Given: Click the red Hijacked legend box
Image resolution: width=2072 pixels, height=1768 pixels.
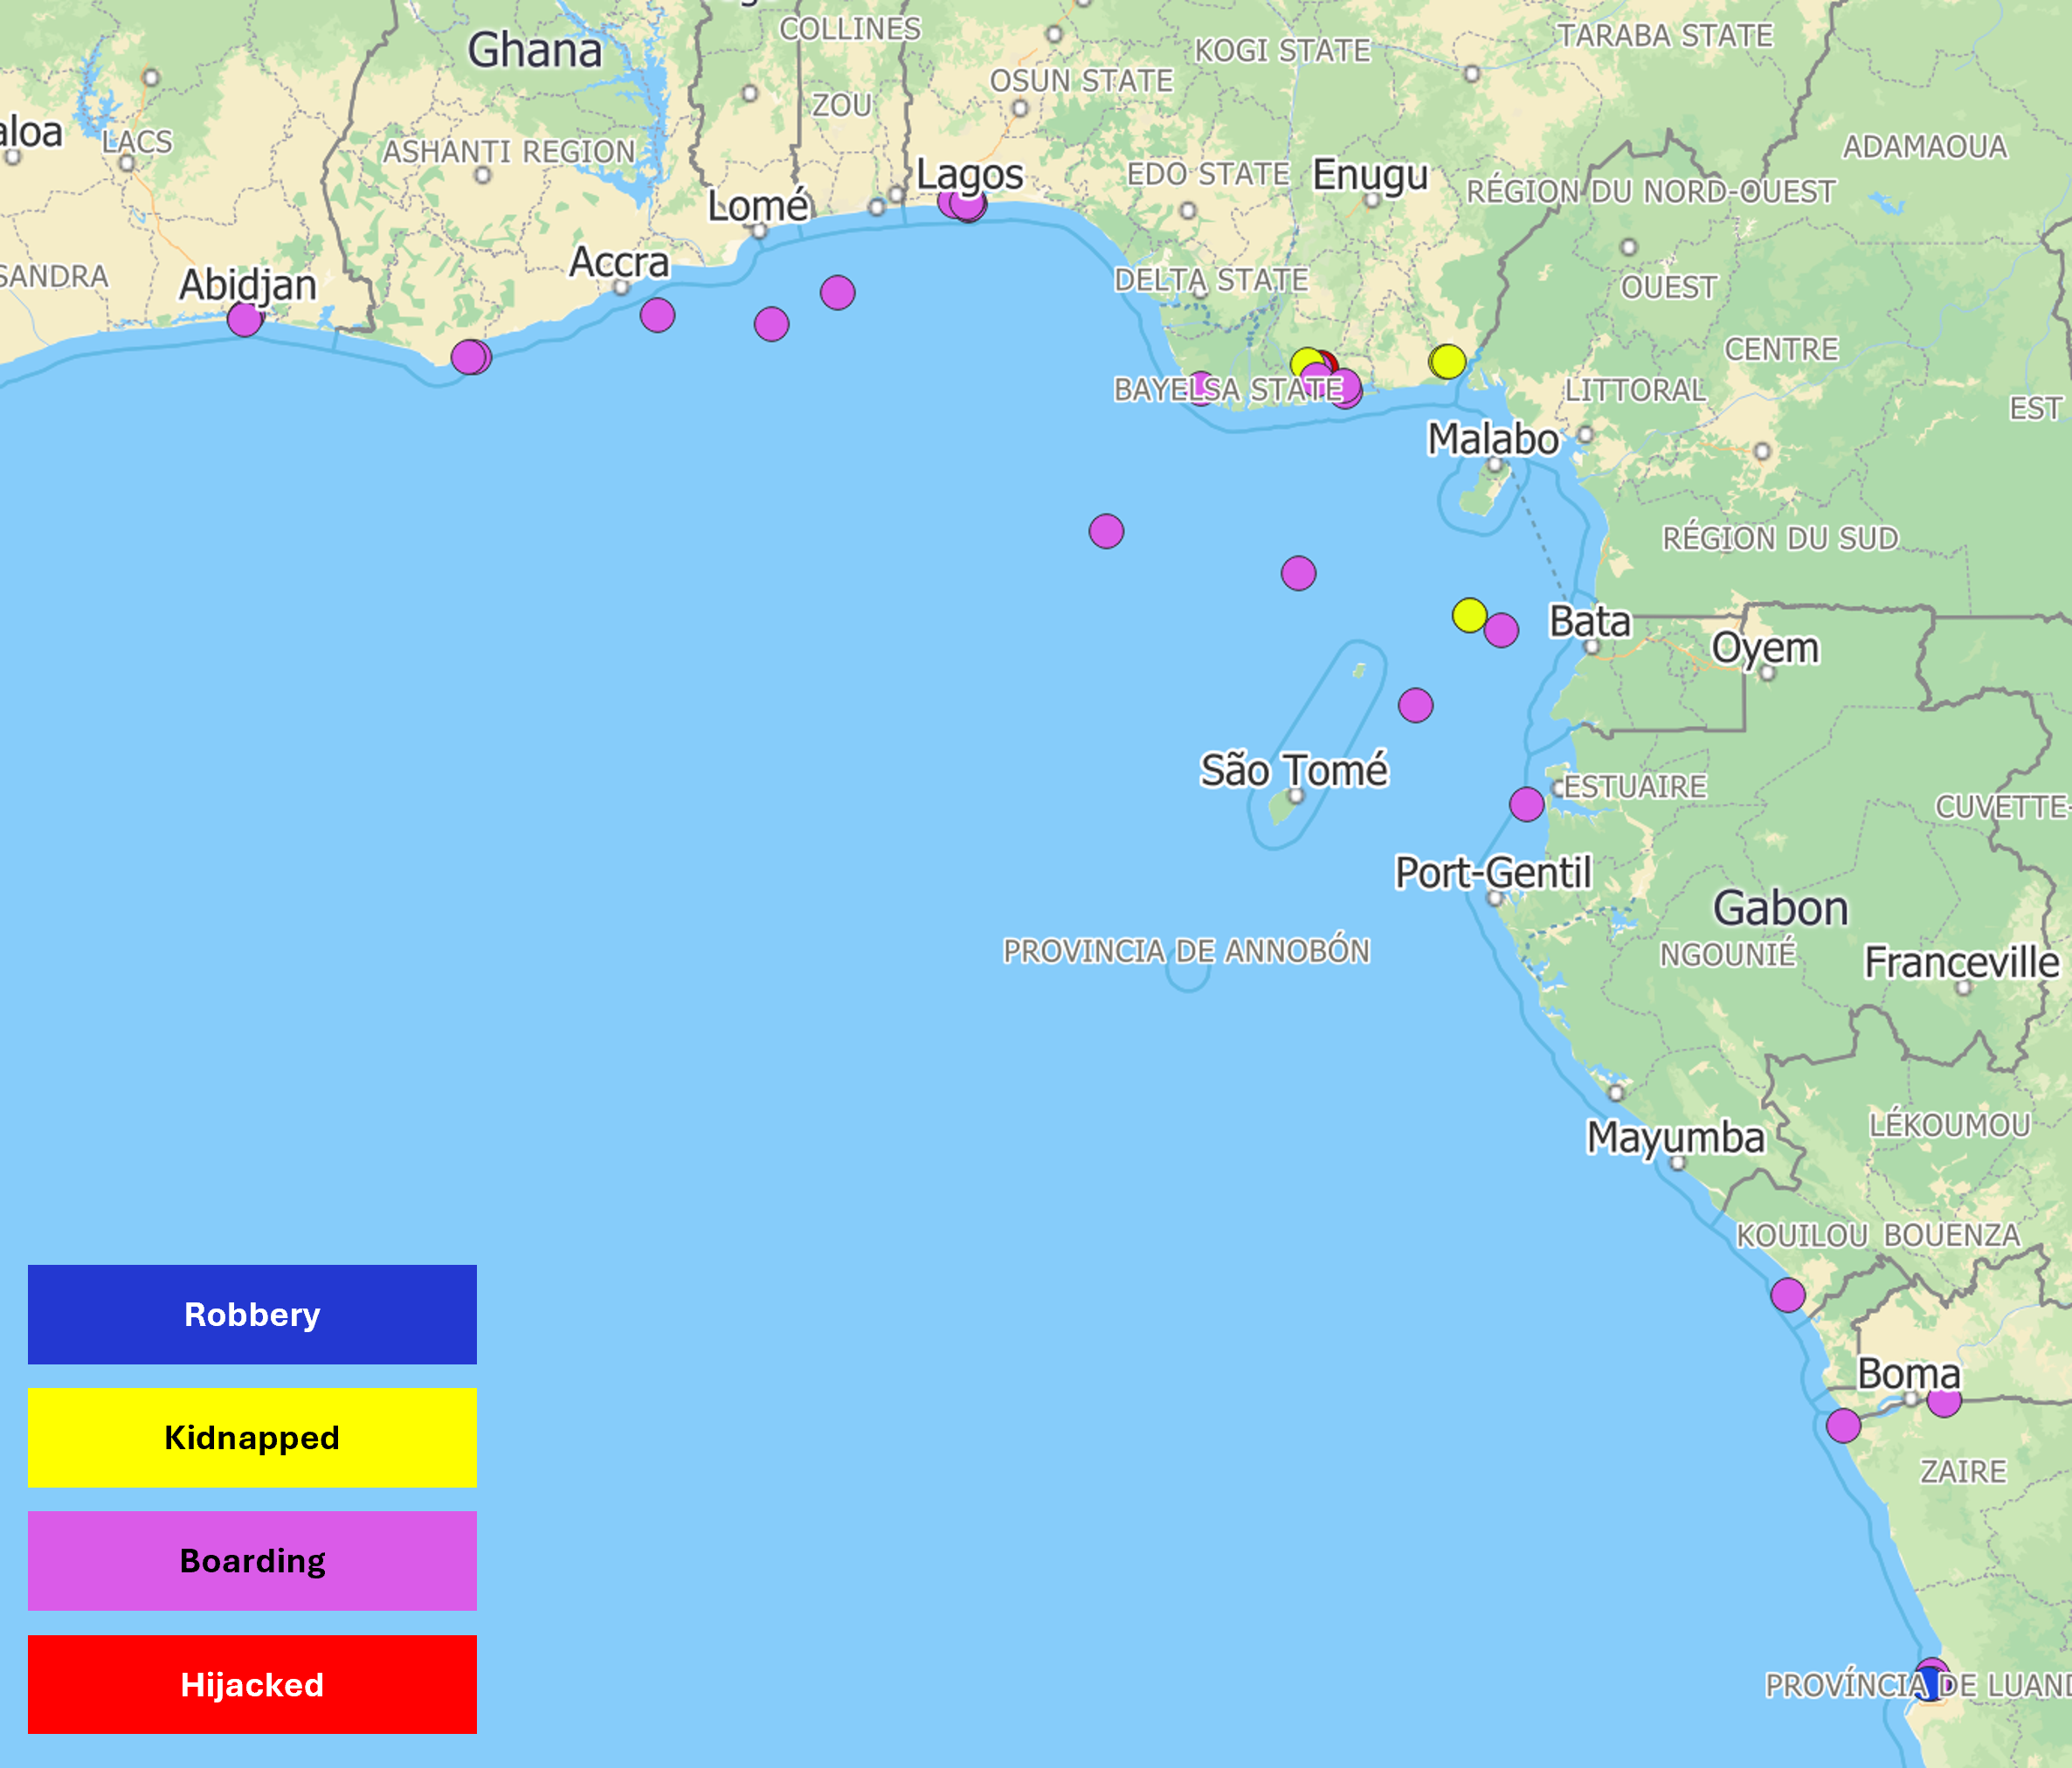Looking at the screenshot, I should tap(252, 1684).
